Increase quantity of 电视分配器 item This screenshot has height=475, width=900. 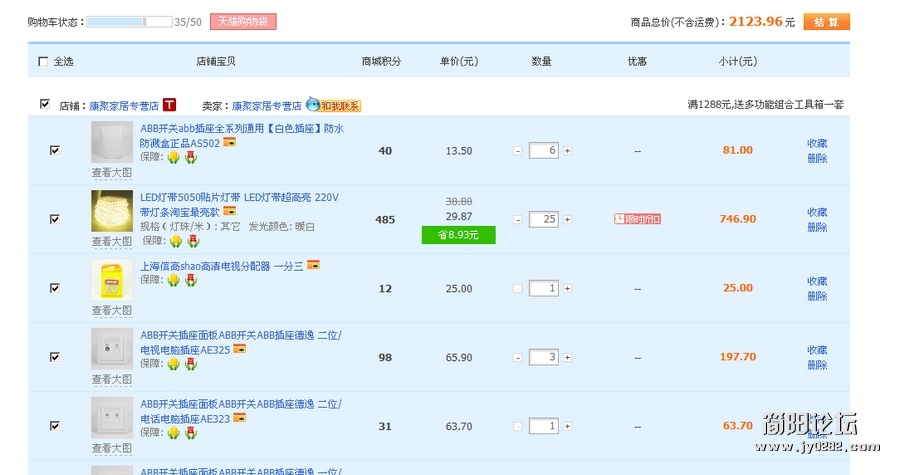[567, 289]
